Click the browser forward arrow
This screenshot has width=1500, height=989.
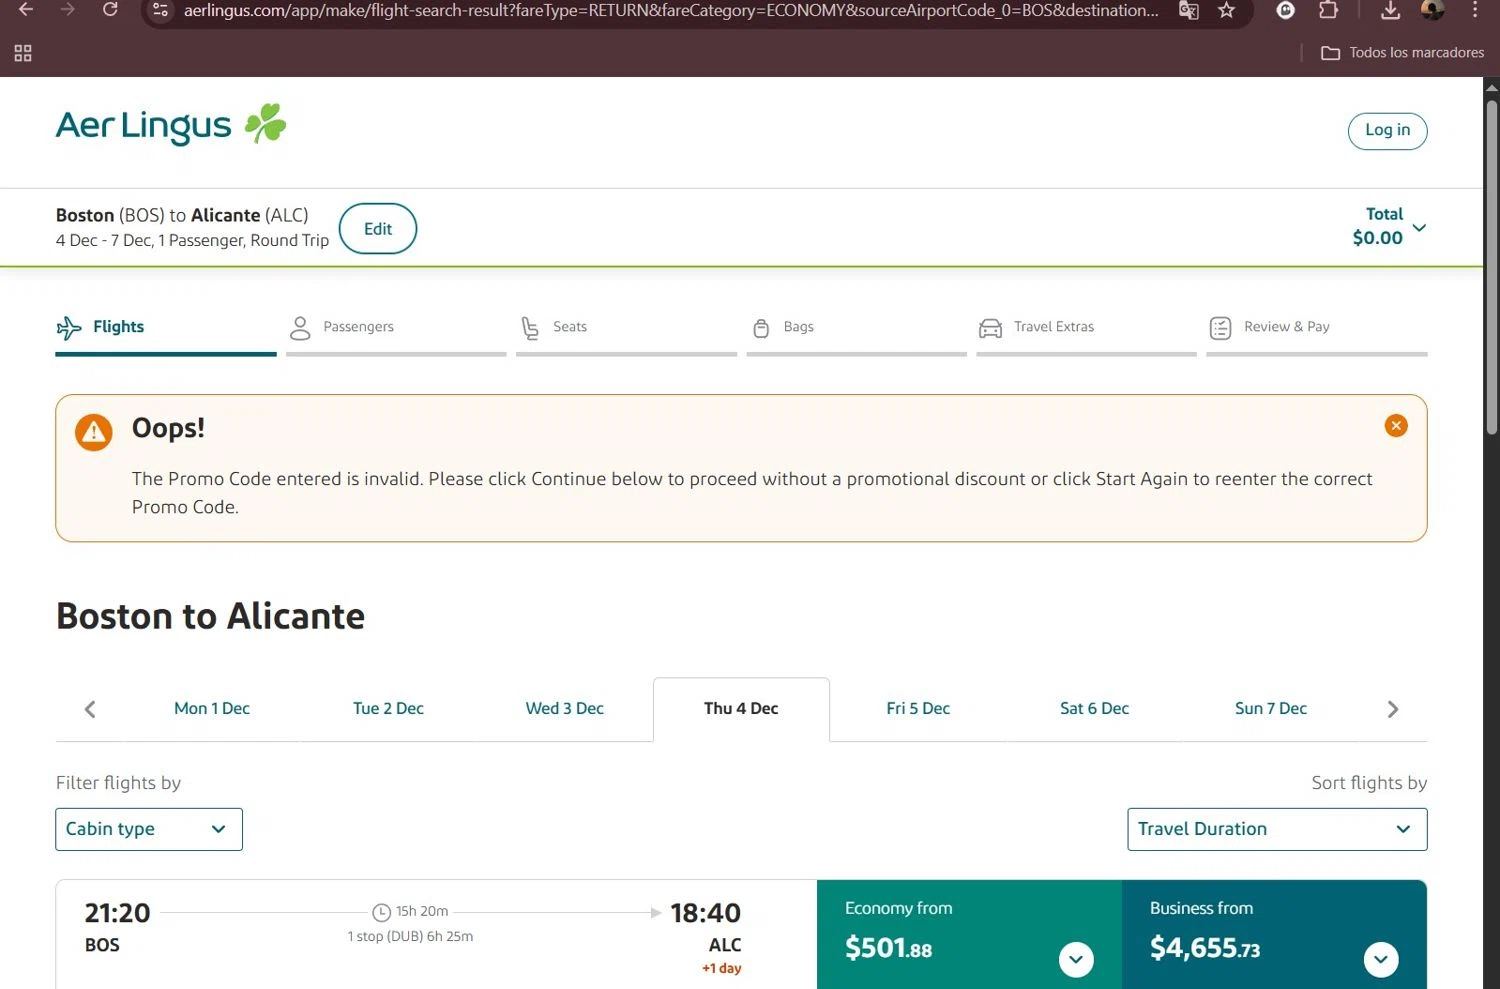click(x=68, y=10)
